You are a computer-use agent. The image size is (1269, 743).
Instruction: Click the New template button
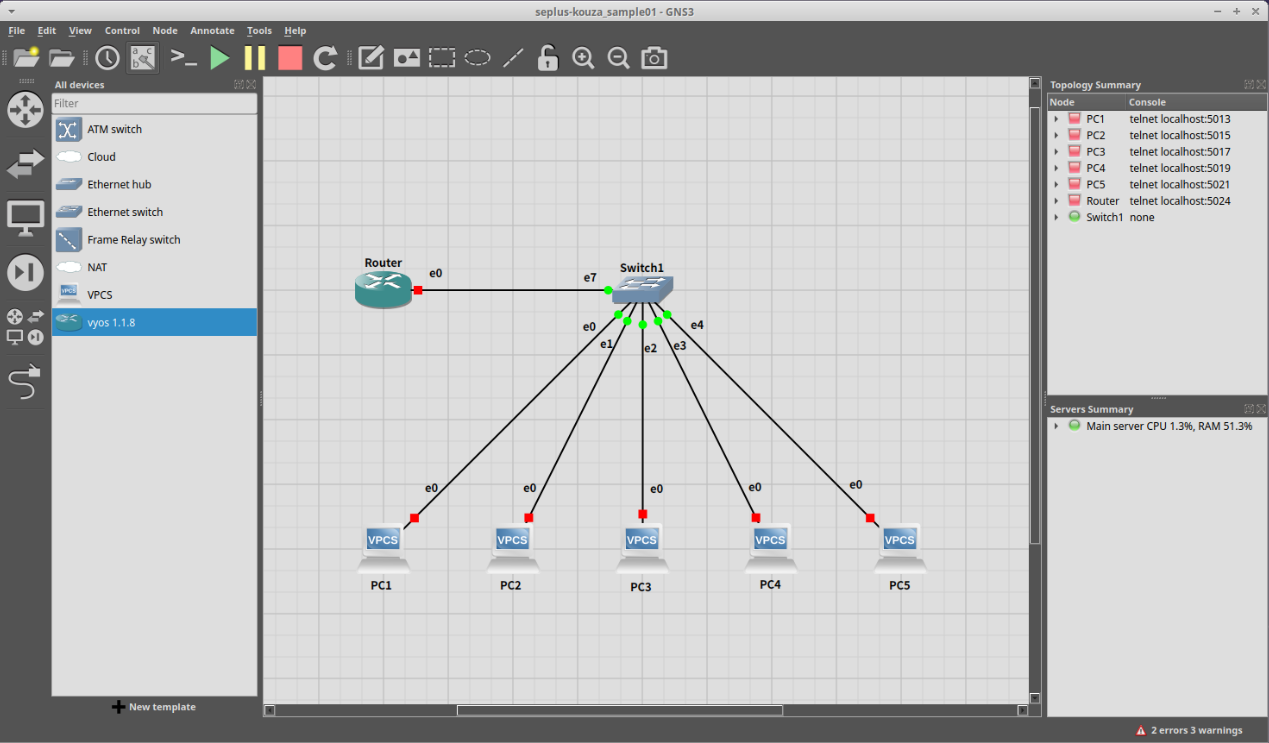[x=154, y=707]
